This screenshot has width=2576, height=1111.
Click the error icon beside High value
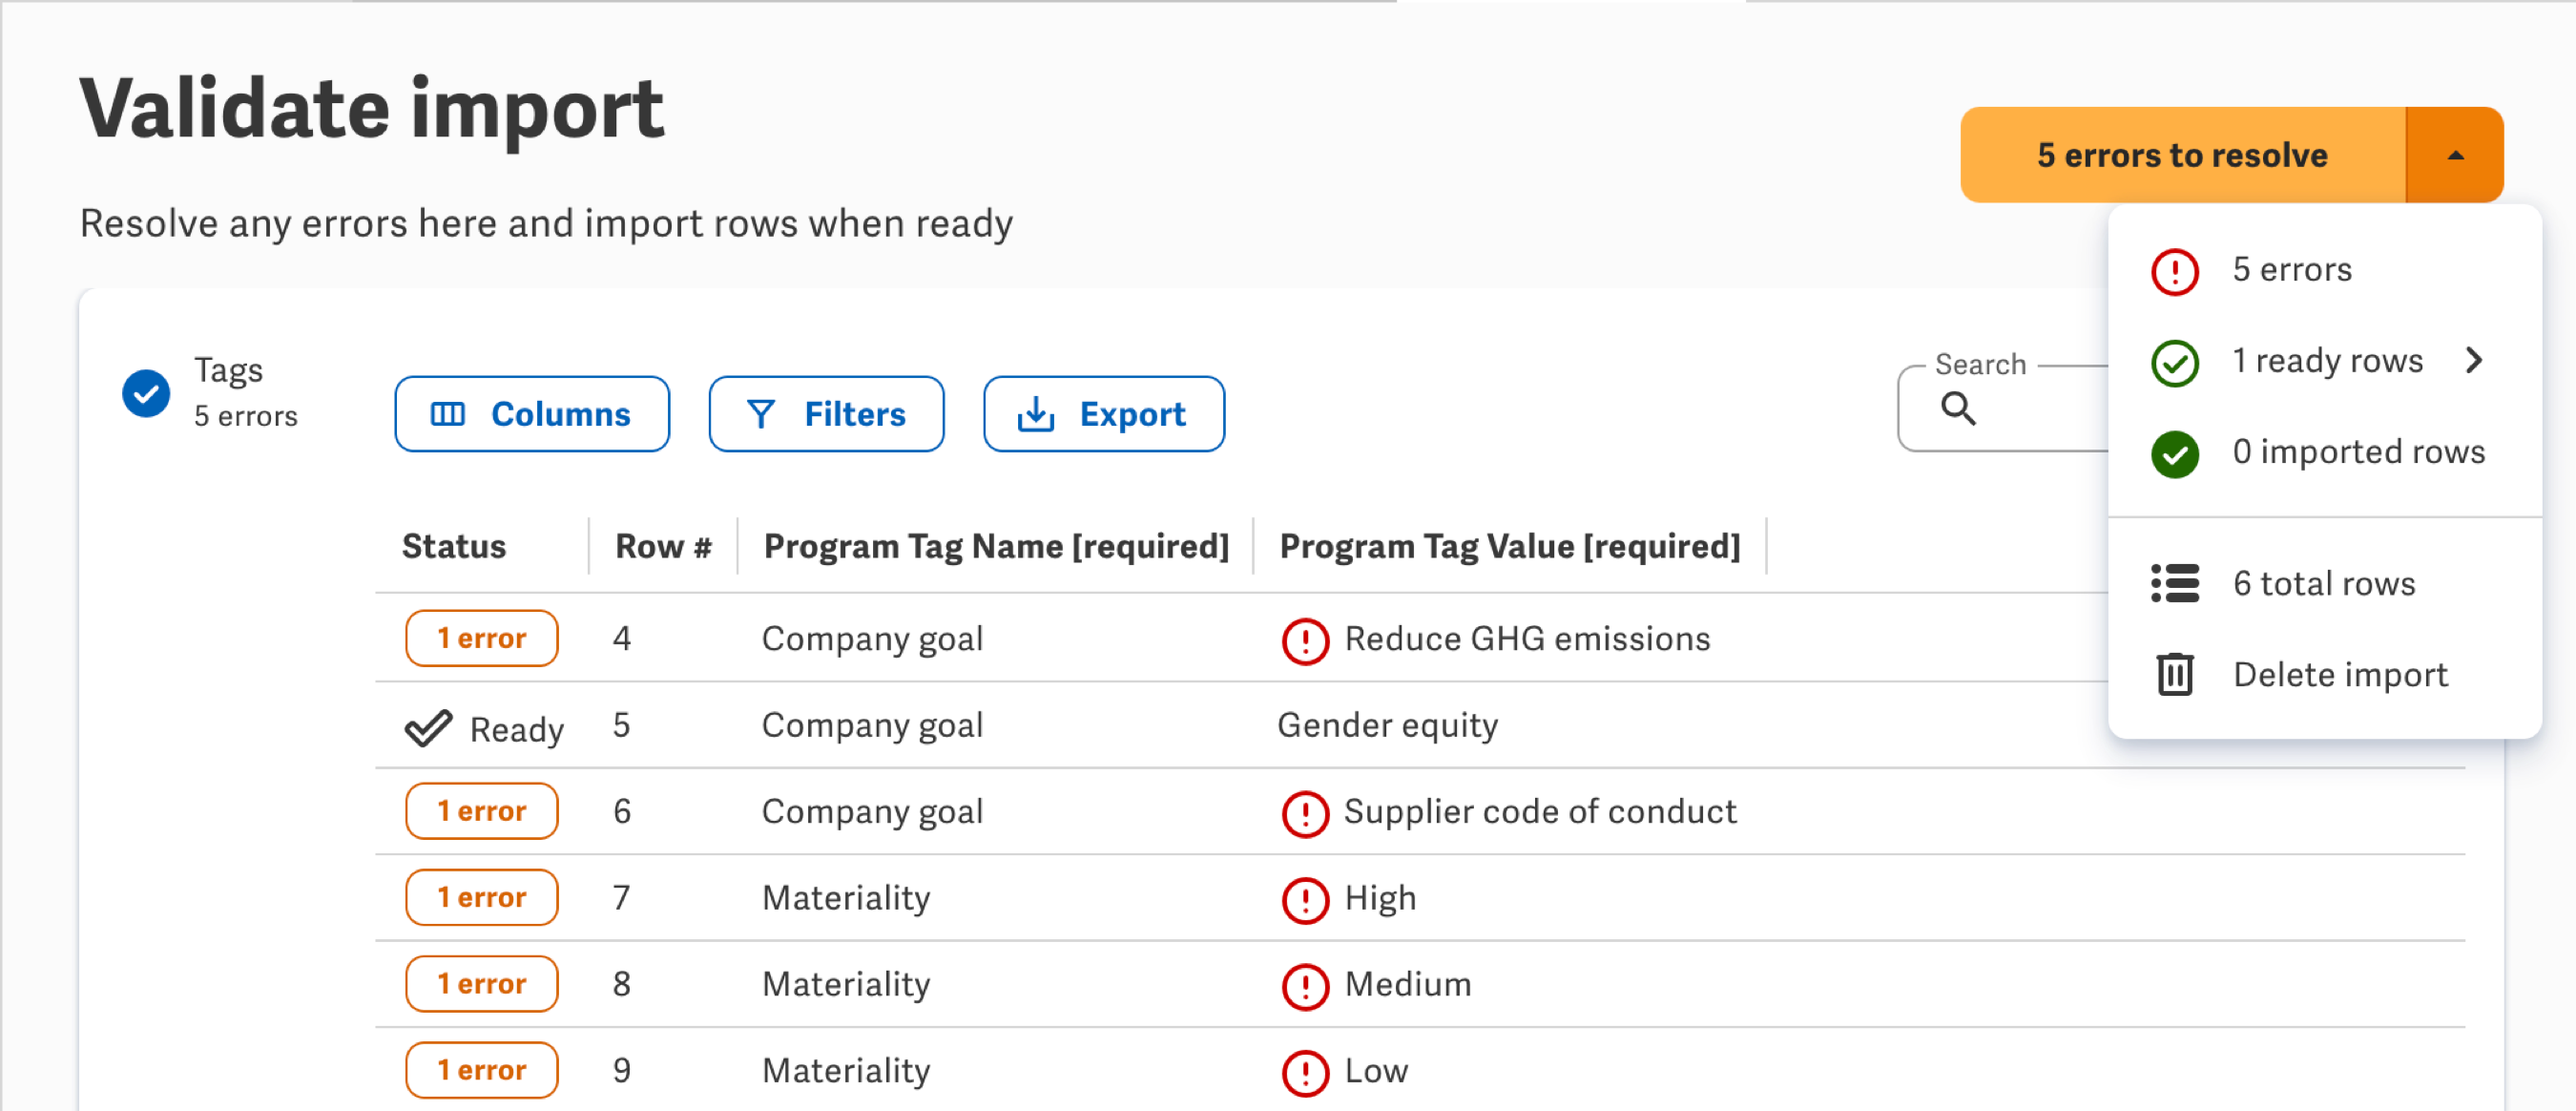[x=1305, y=899]
